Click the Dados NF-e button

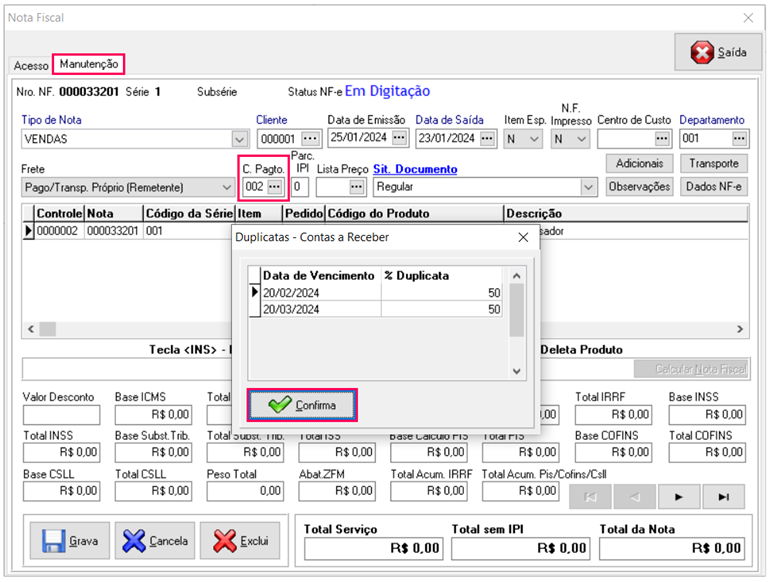coord(712,186)
